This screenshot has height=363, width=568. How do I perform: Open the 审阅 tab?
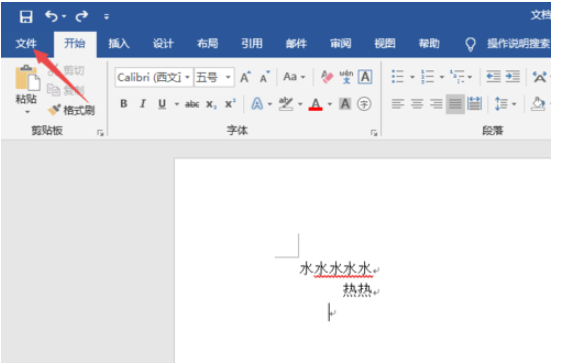coord(341,44)
